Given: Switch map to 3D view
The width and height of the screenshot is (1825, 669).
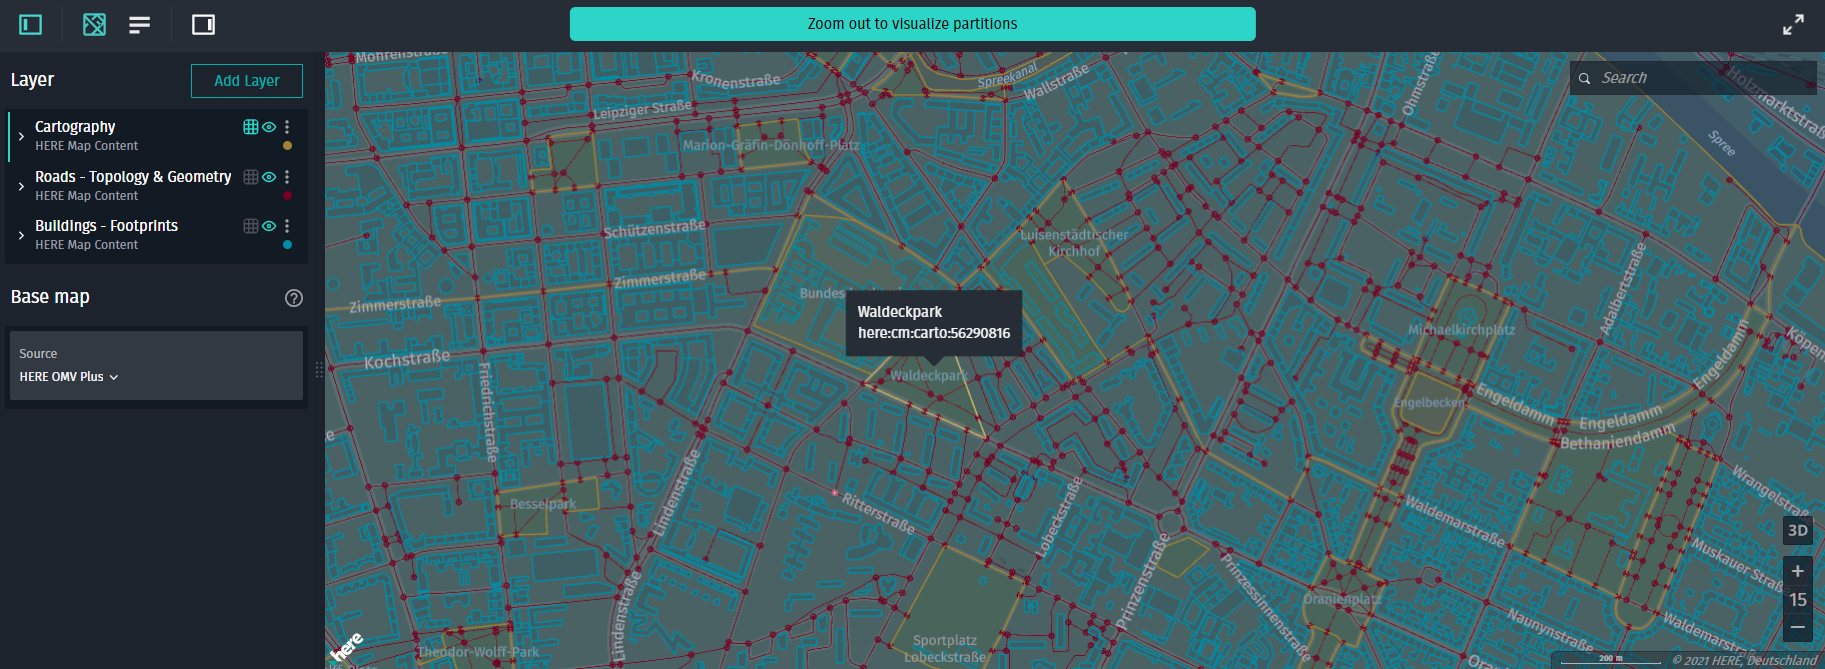Looking at the screenshot, I should click(x=1797, y=530).
